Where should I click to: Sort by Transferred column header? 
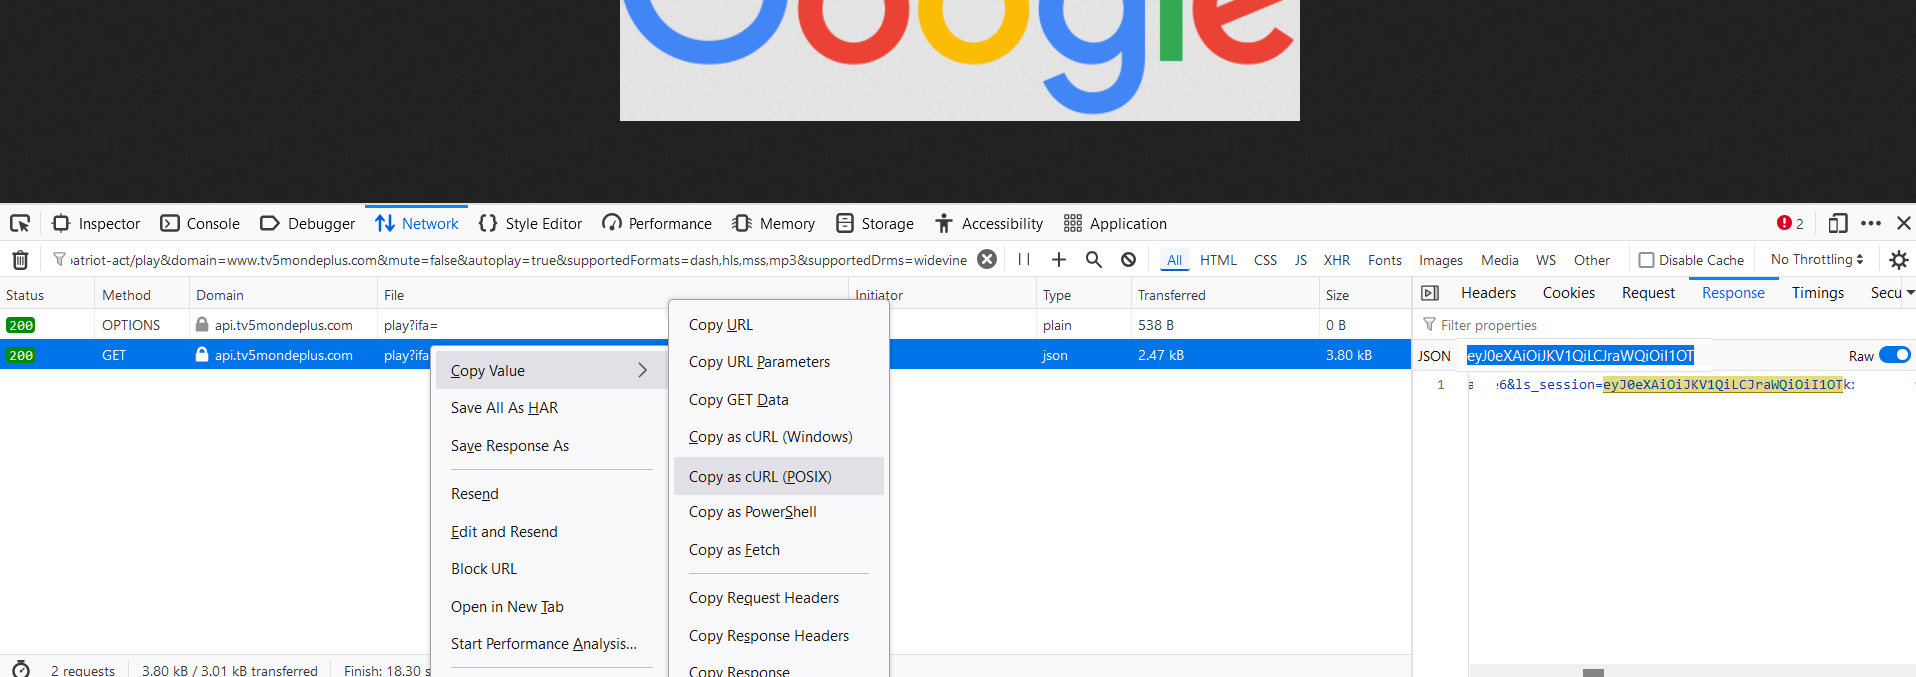pos(1225,295)
